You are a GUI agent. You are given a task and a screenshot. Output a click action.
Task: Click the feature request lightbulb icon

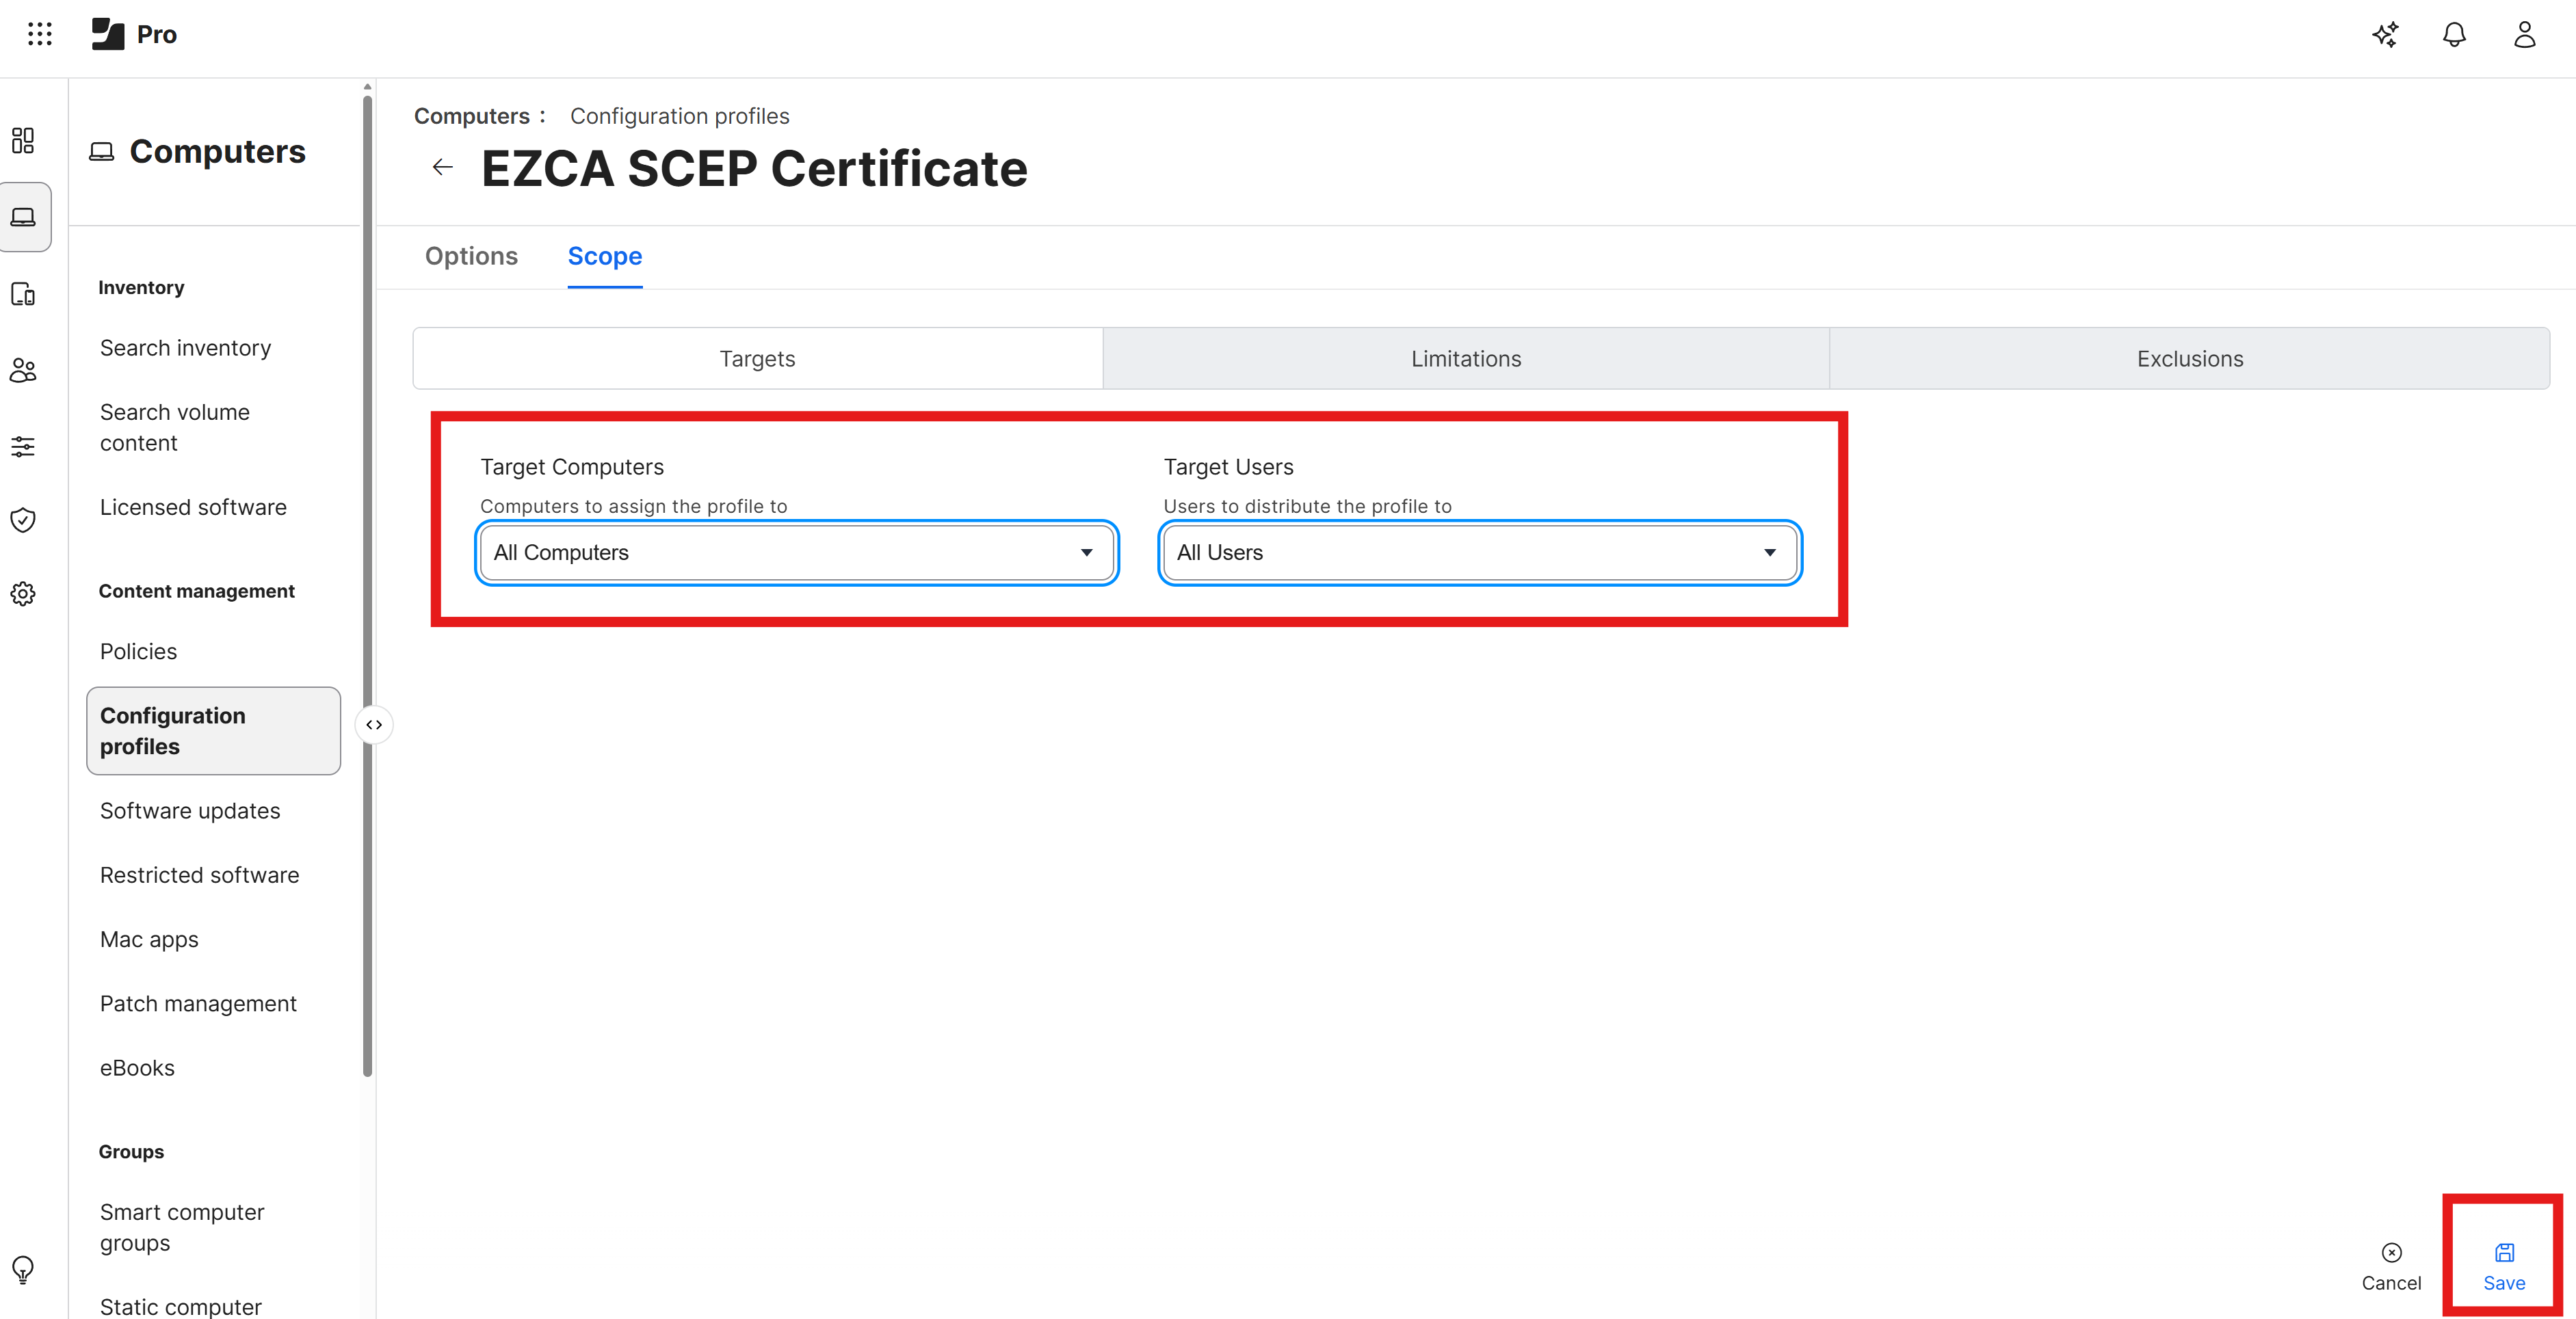point(23,1269)
